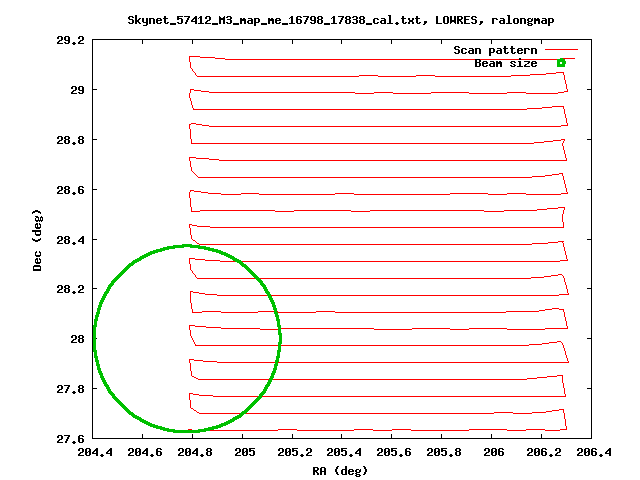
Task: Click the 28.2 Dec axis tick label
Action: 71,289
